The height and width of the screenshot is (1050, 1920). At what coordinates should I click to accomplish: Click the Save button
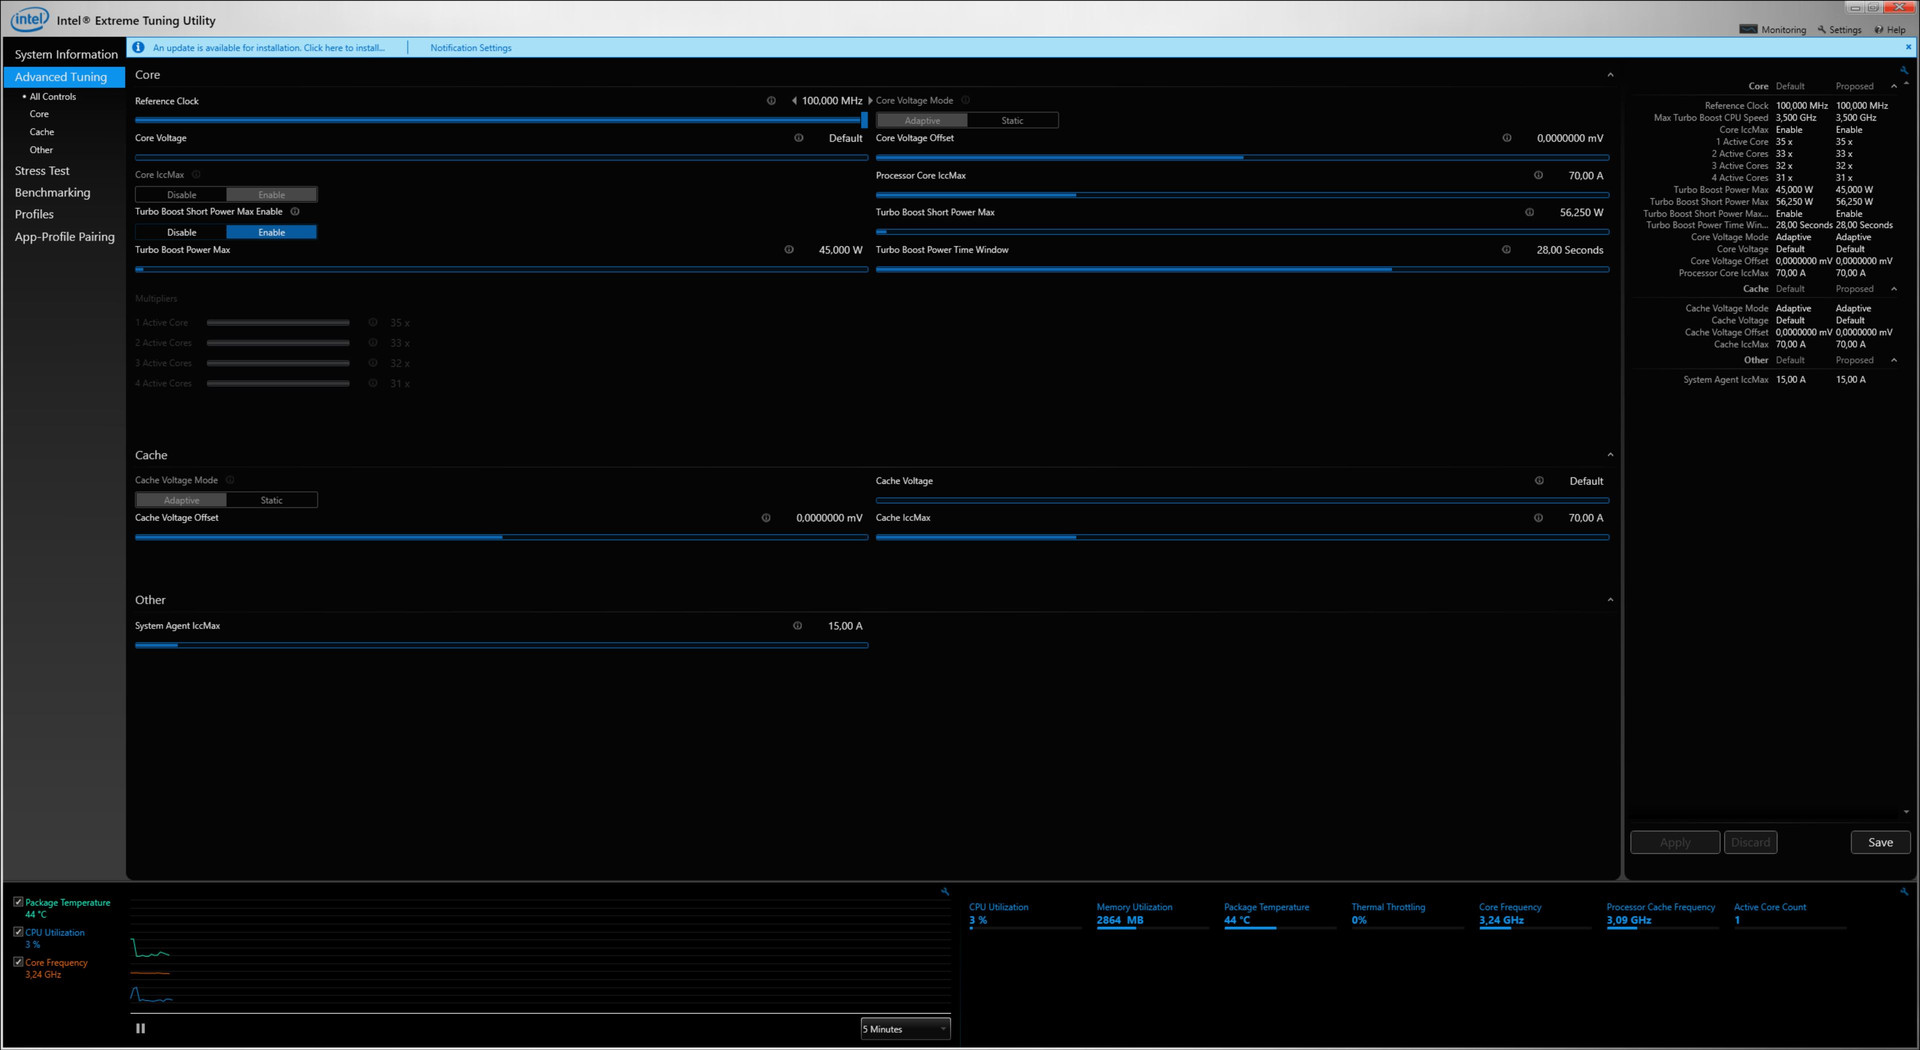[1880, 842]
